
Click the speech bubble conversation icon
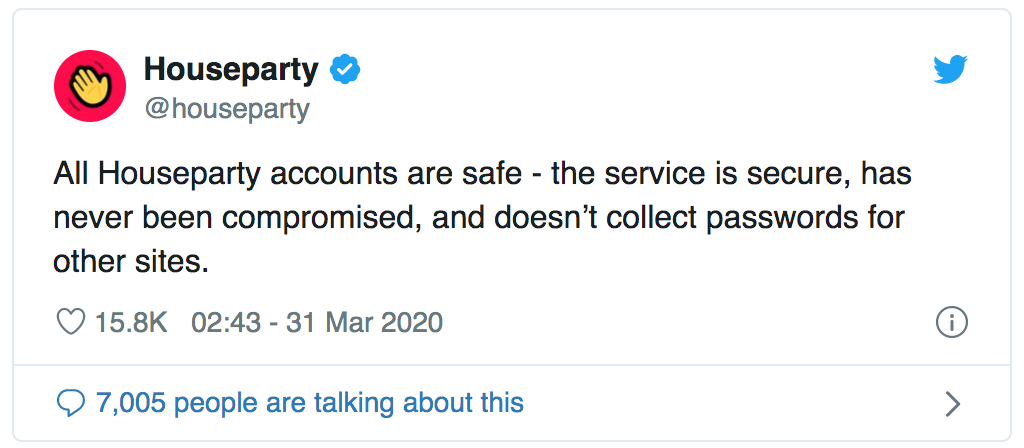pos(71,404)
